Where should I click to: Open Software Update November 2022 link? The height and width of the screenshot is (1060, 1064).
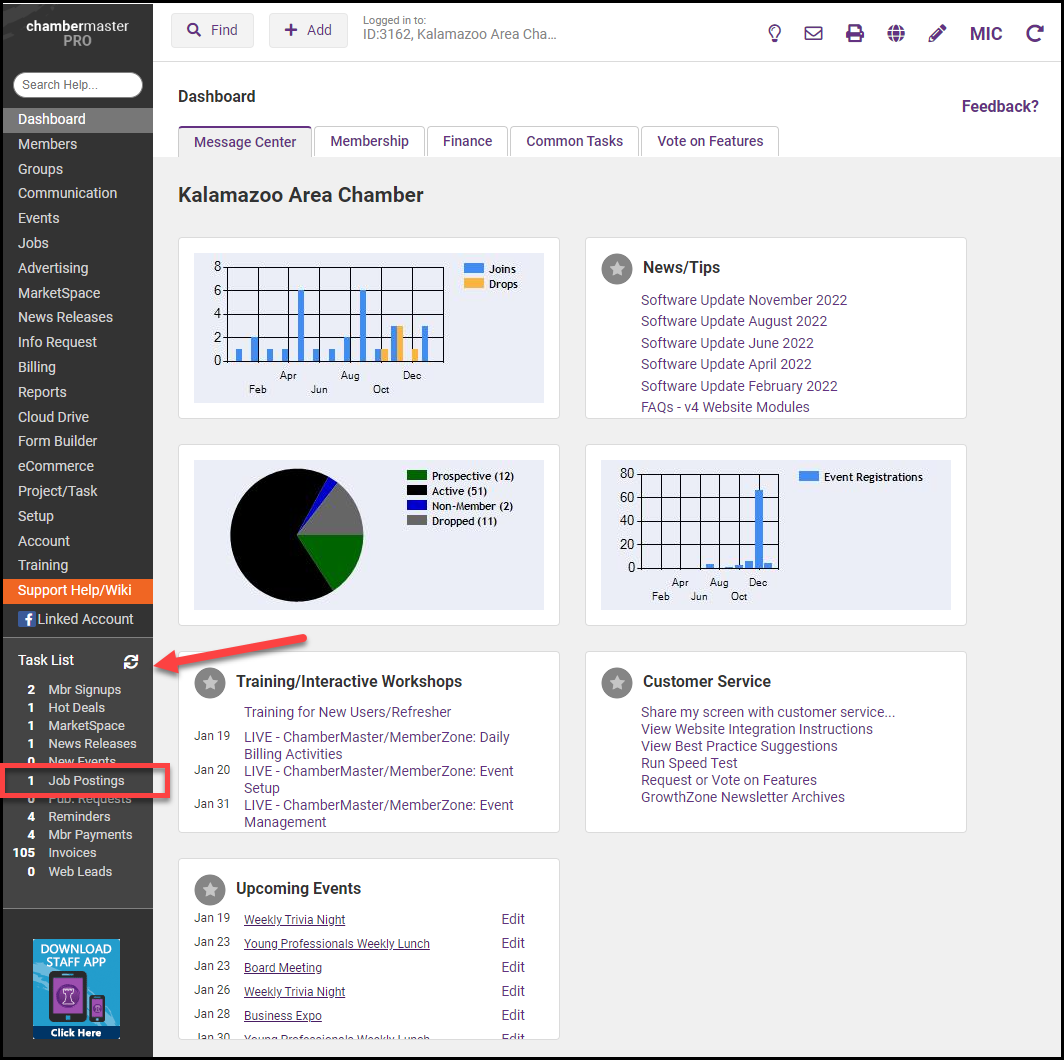click(x=743, y=300)
